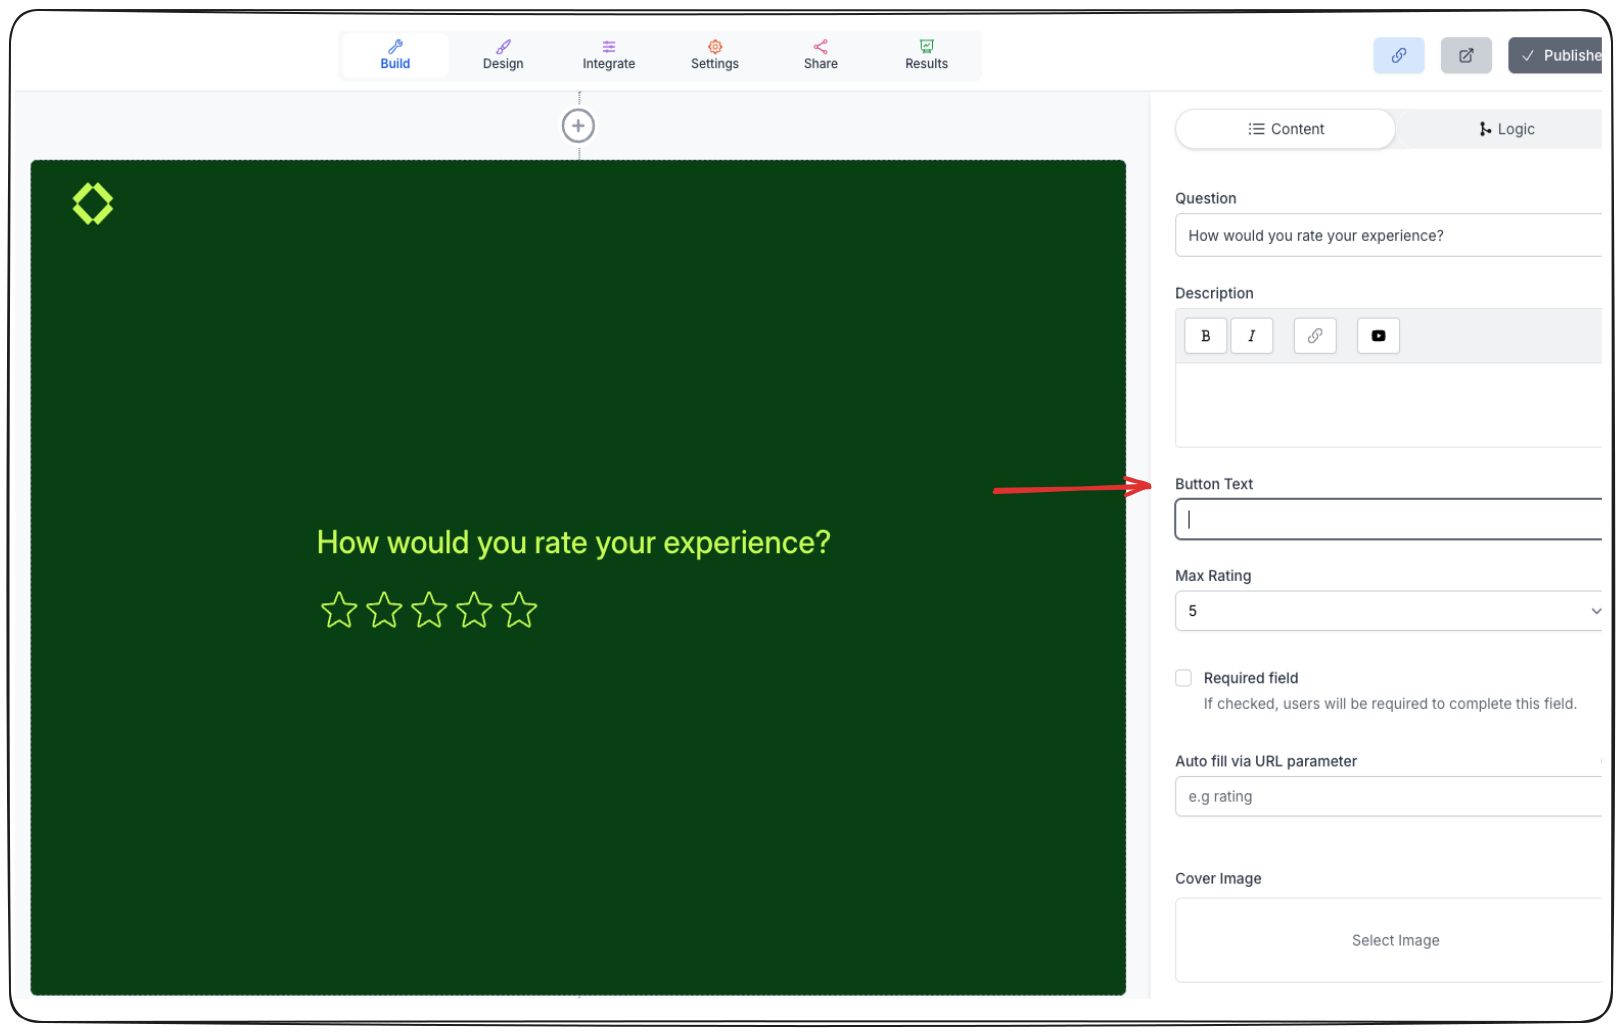This screenshot has width=1622, height=1032.
Task: Click the Button Text input field
Action: 1388,519
